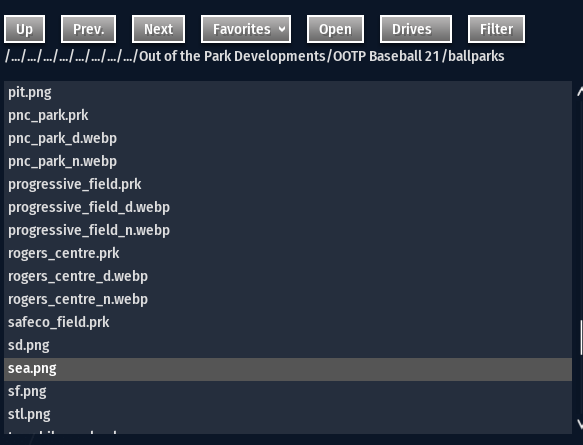This screenshot has width=583, height=445.
Task: Select file pnc_park_d.webp
Action: (288, 138)
